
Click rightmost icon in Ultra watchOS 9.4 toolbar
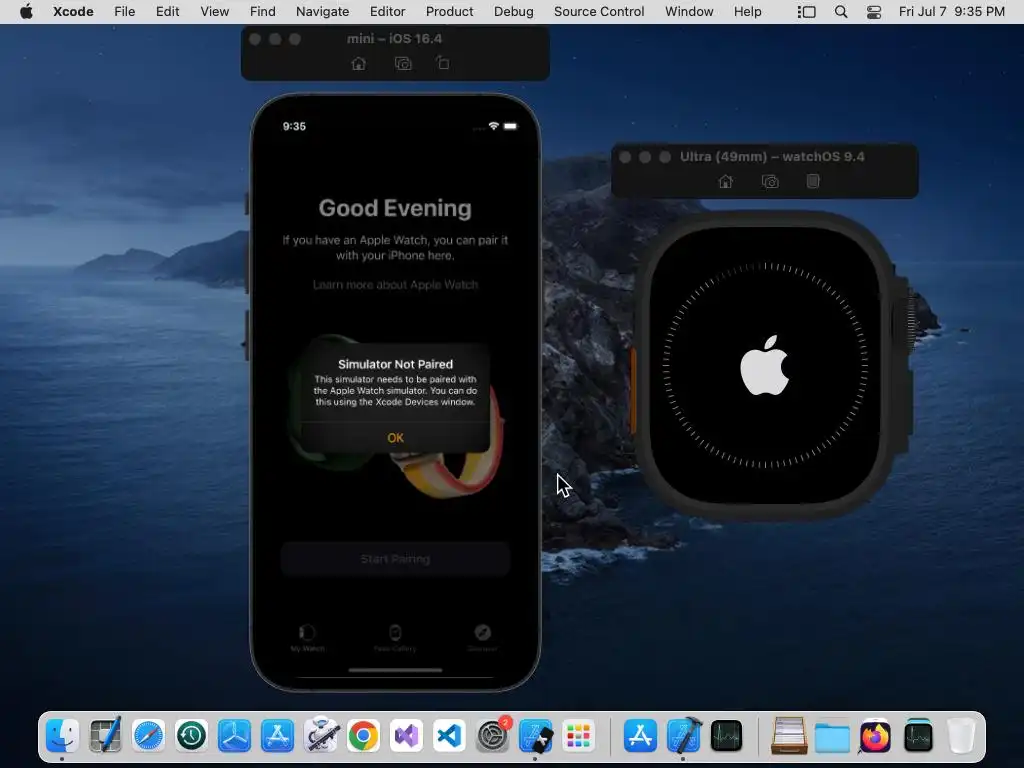pos(812,181)
